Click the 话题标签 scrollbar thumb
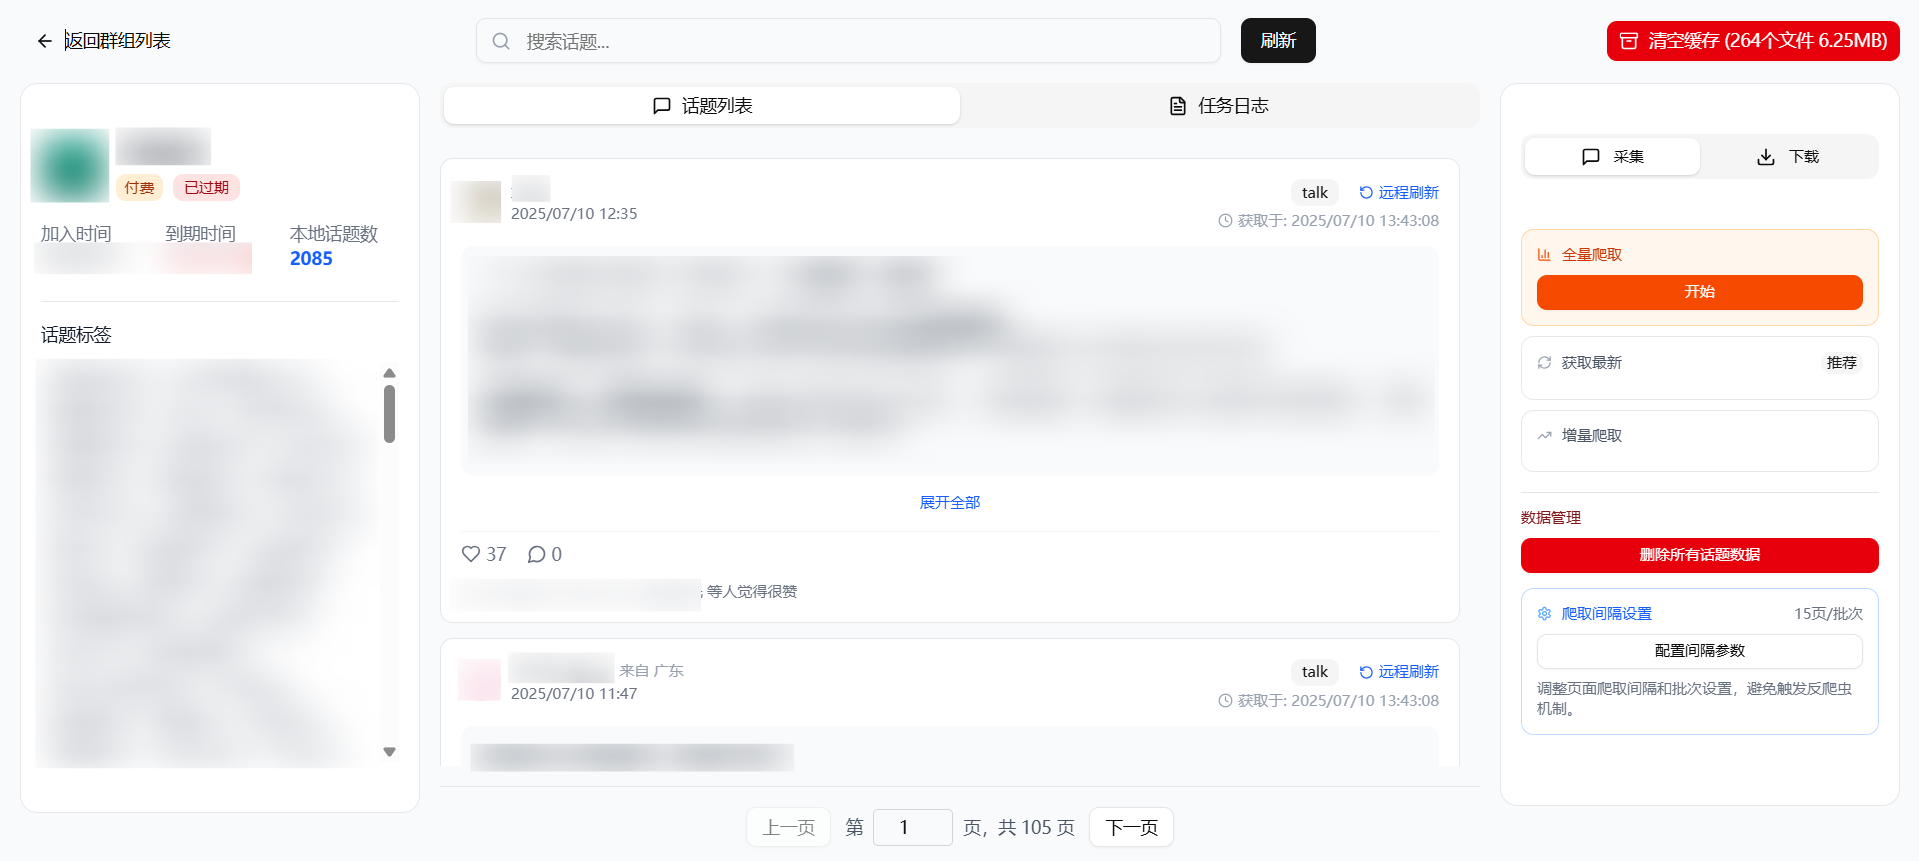Image resolution: width=1919 pixels, height=861 pixels. coord(389,414)
